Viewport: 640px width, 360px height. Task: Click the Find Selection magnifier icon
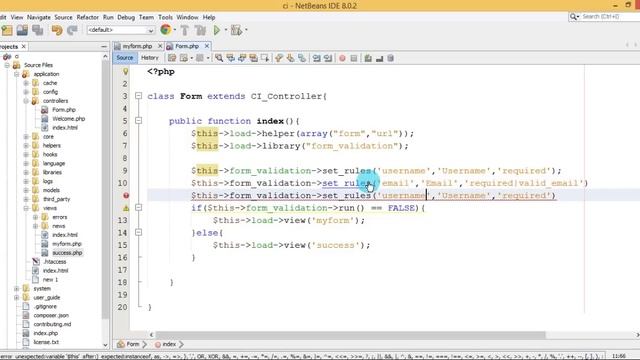219,58
